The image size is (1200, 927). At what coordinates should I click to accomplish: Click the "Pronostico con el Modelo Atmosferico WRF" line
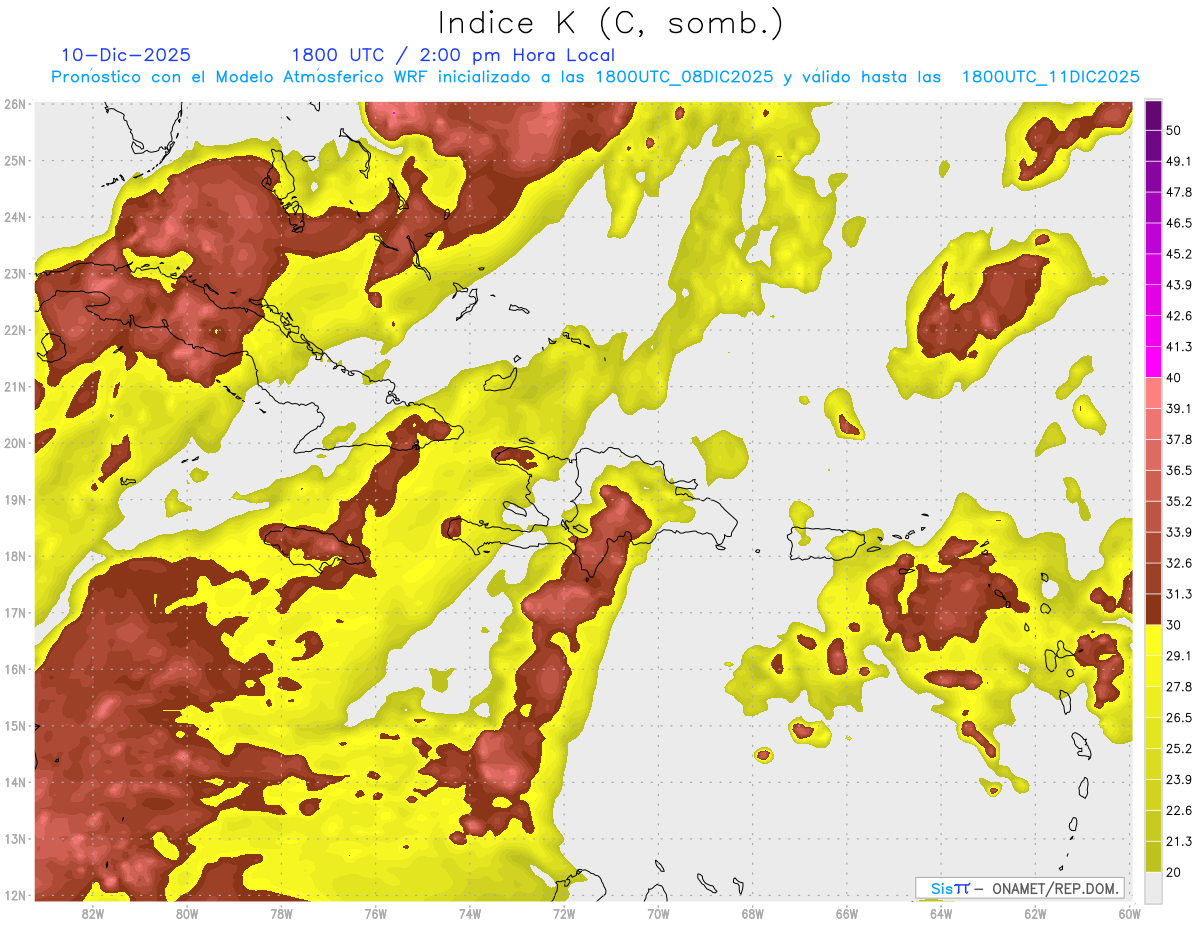coord(595,77)
